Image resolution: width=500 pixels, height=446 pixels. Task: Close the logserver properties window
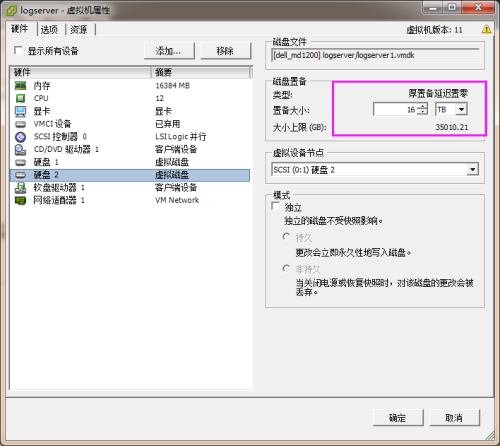coord(478,7)
